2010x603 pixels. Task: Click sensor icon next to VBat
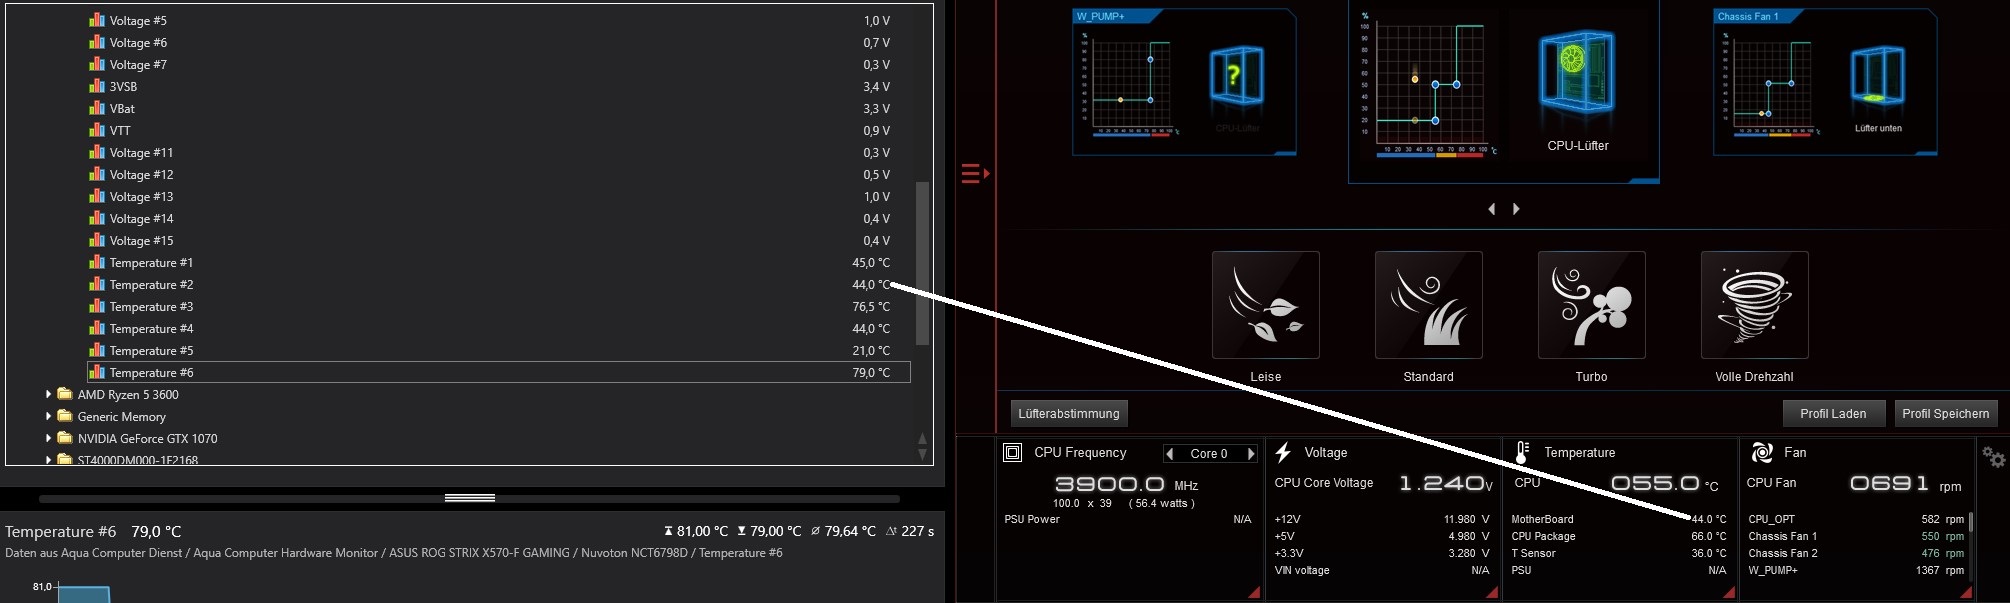[x=97, y=108]
